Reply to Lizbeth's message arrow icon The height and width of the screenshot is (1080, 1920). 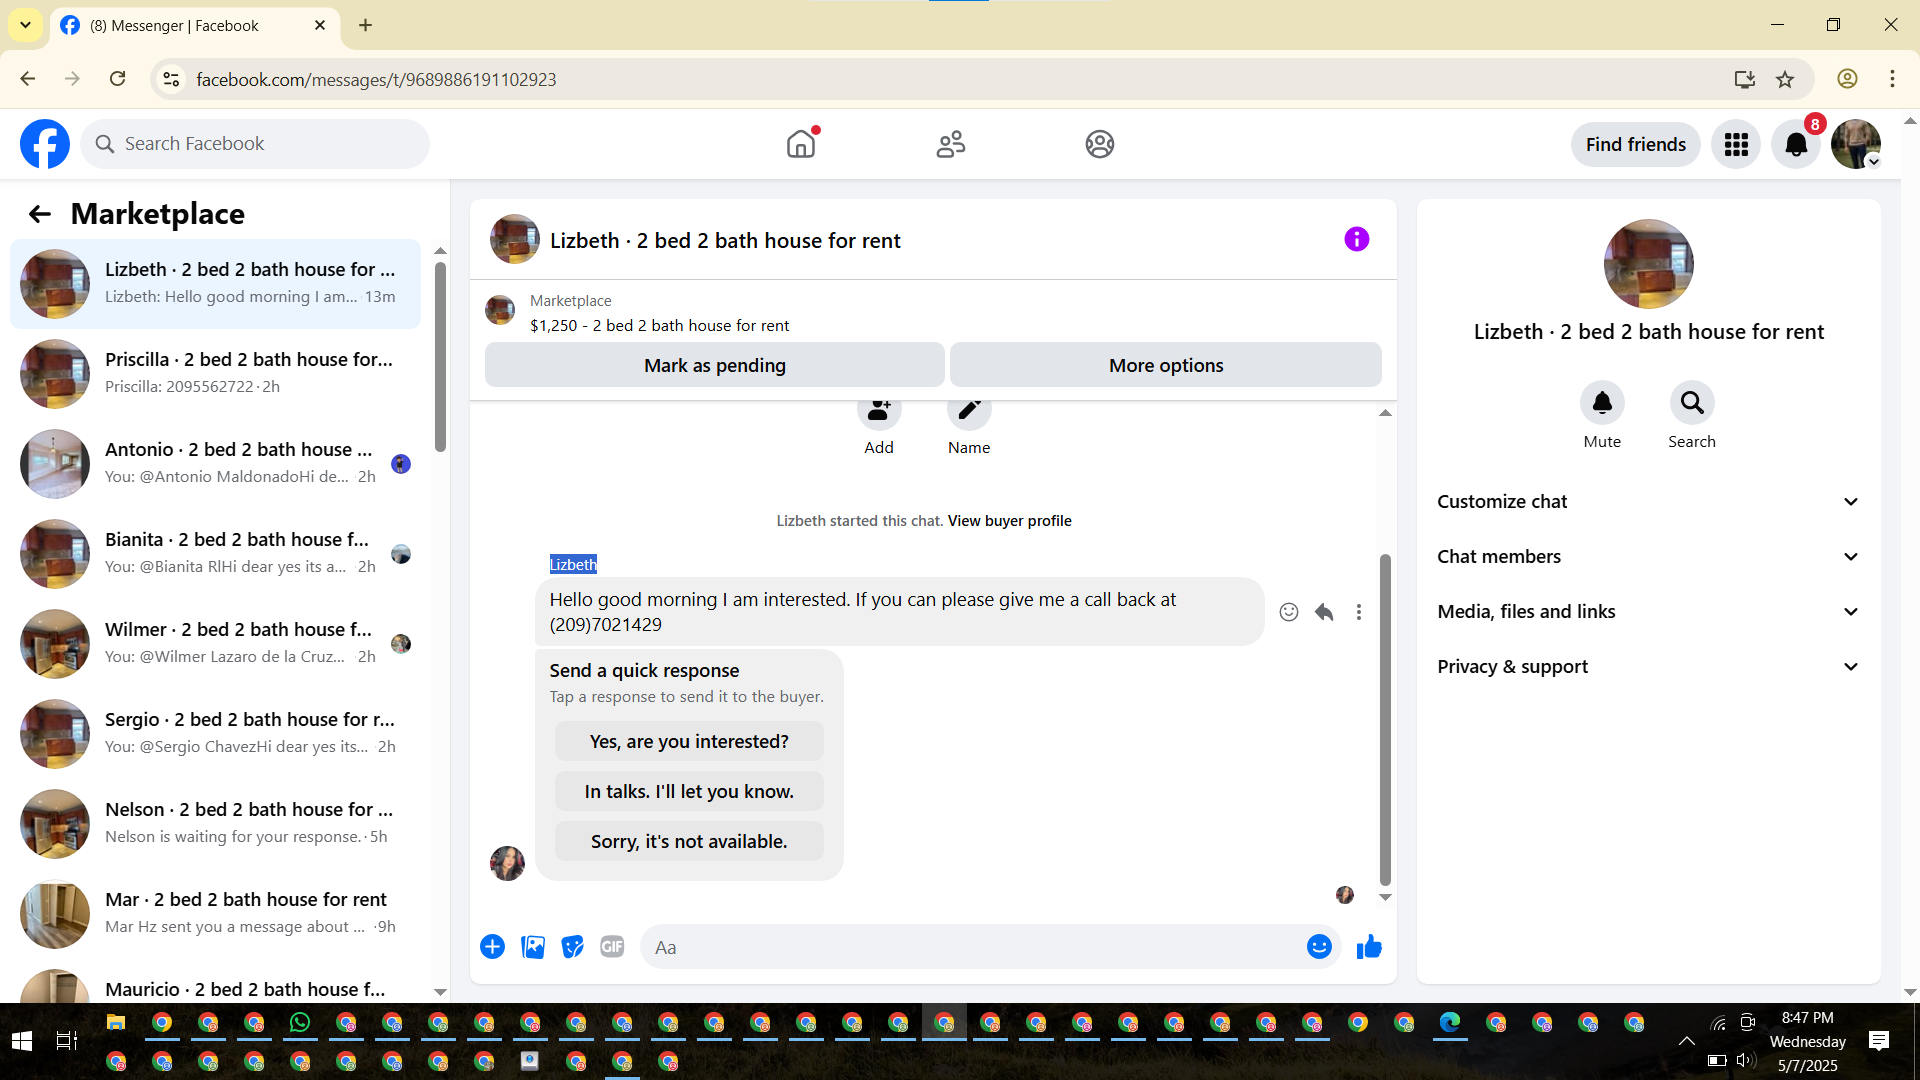pos(1323,612)
